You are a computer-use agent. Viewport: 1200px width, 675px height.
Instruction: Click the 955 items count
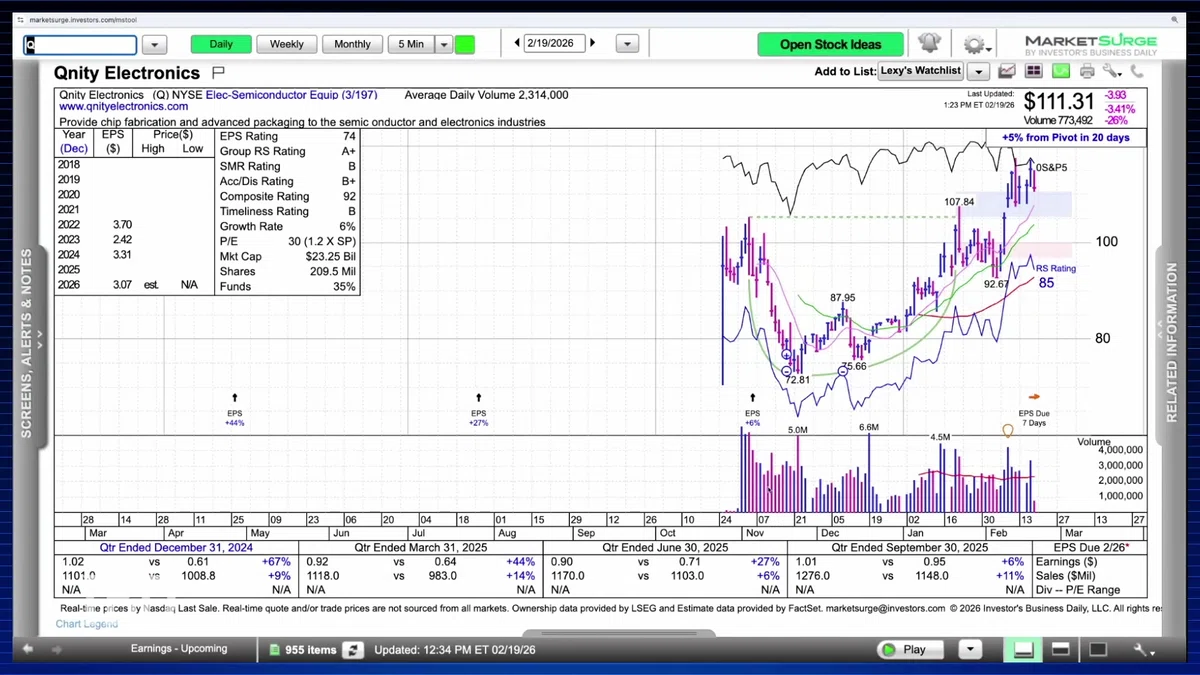click(311, 650)
